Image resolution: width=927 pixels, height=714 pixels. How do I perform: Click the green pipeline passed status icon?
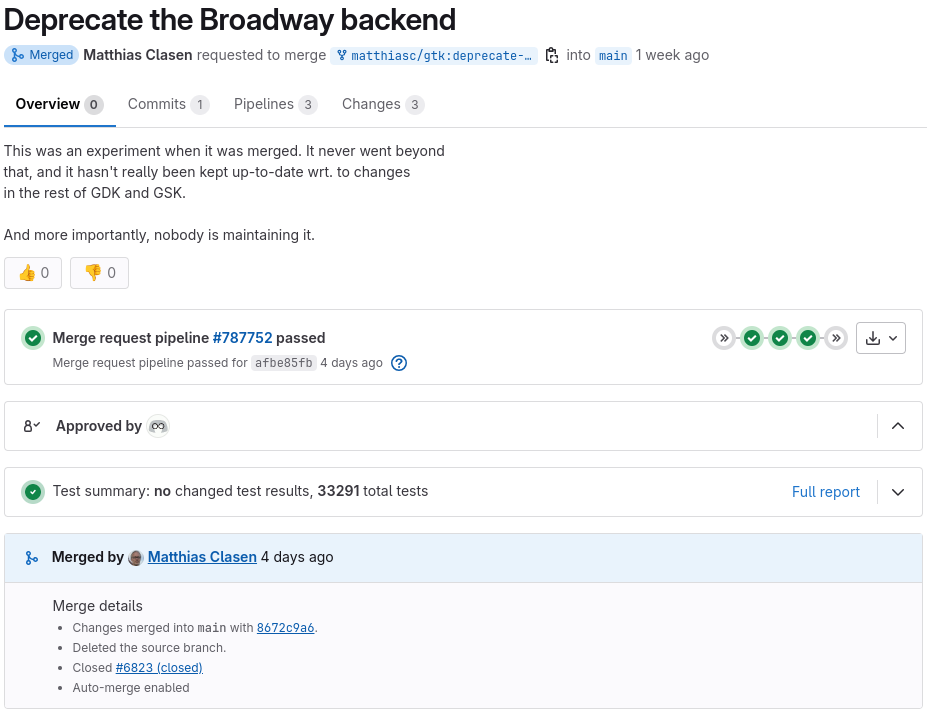tap(33, 338)
